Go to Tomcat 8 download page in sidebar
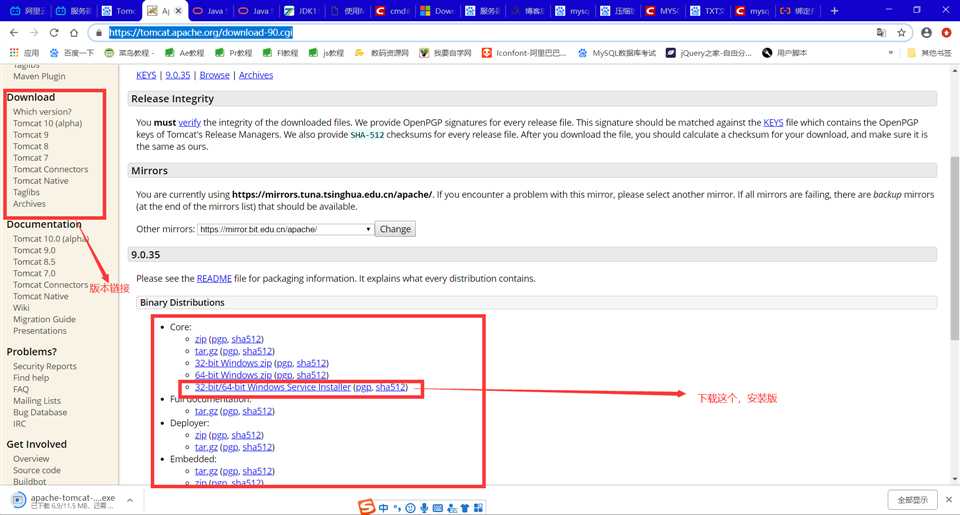Viewport: 960px width, 515px height. pos(30,146)
